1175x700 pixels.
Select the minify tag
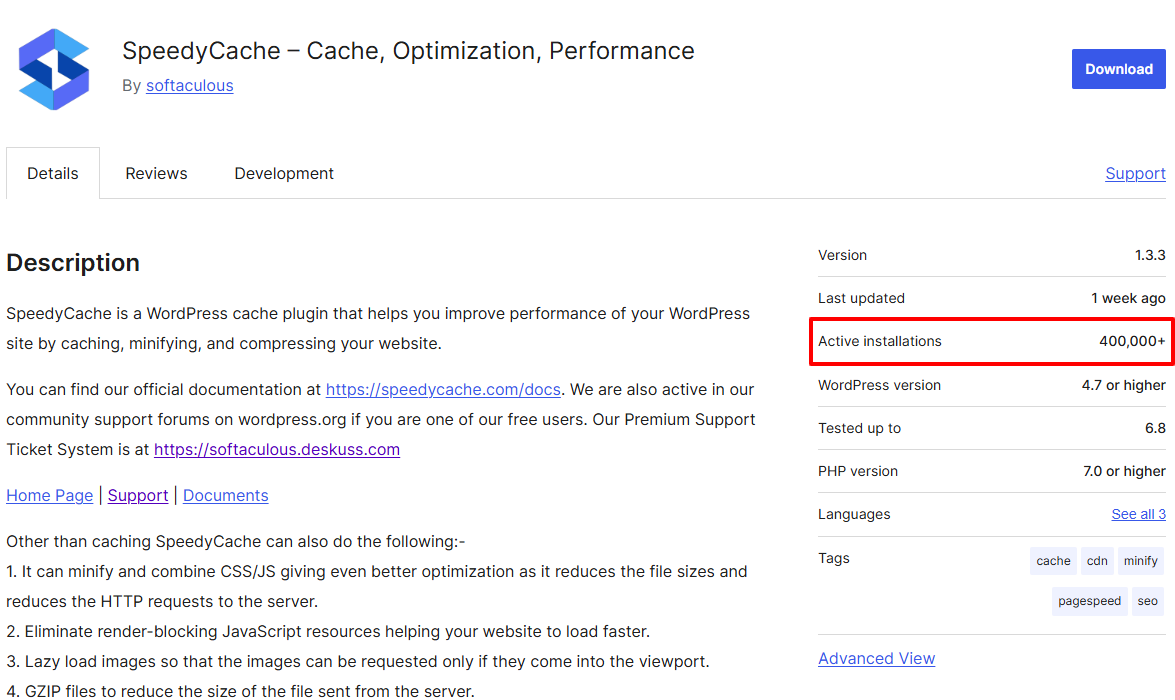tap(1141, 561)
